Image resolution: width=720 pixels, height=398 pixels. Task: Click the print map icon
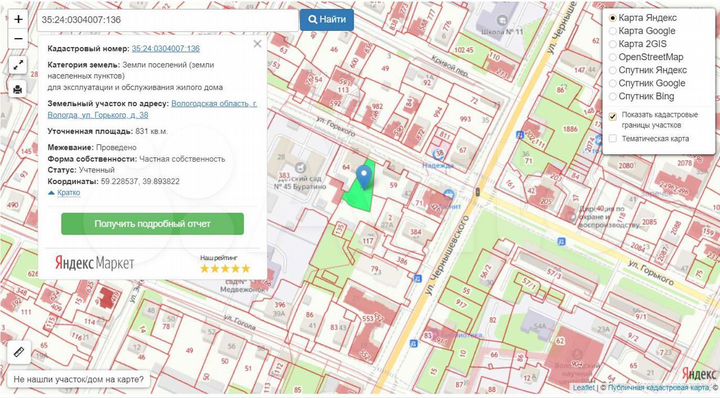pos(18,89)
